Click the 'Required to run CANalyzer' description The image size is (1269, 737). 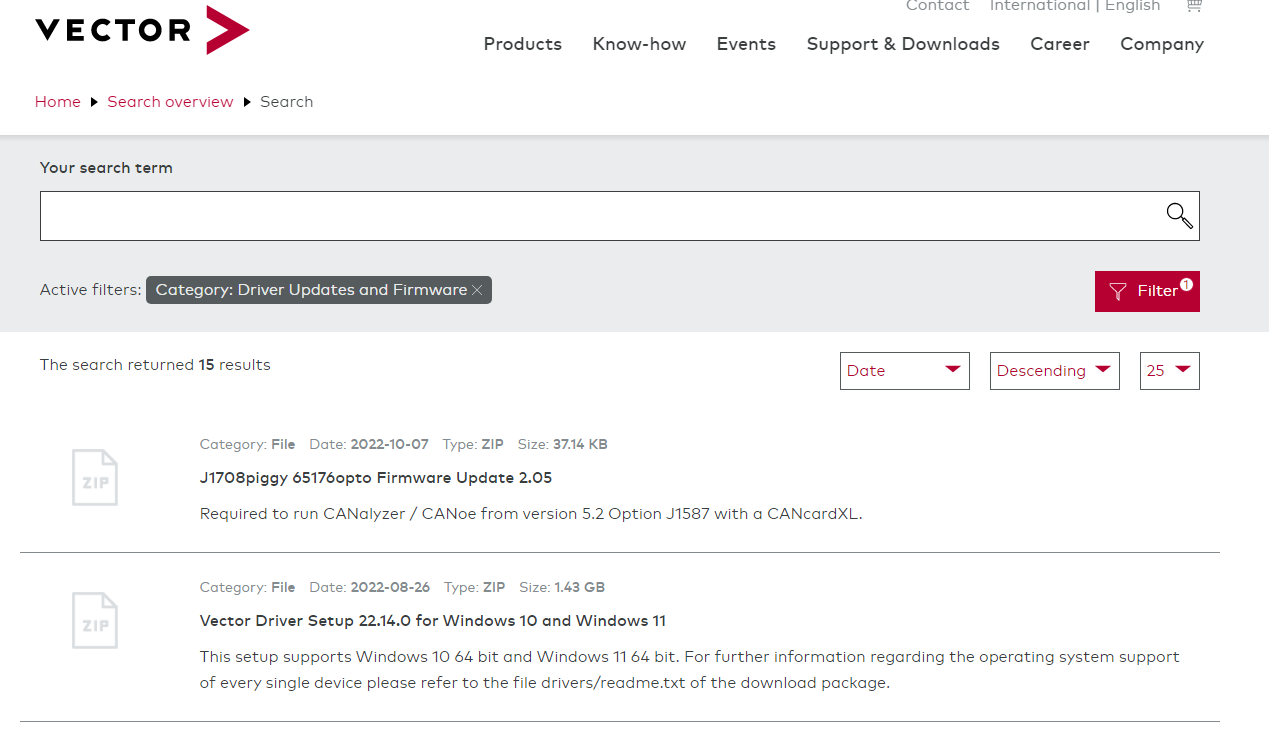tap(531, 514)
